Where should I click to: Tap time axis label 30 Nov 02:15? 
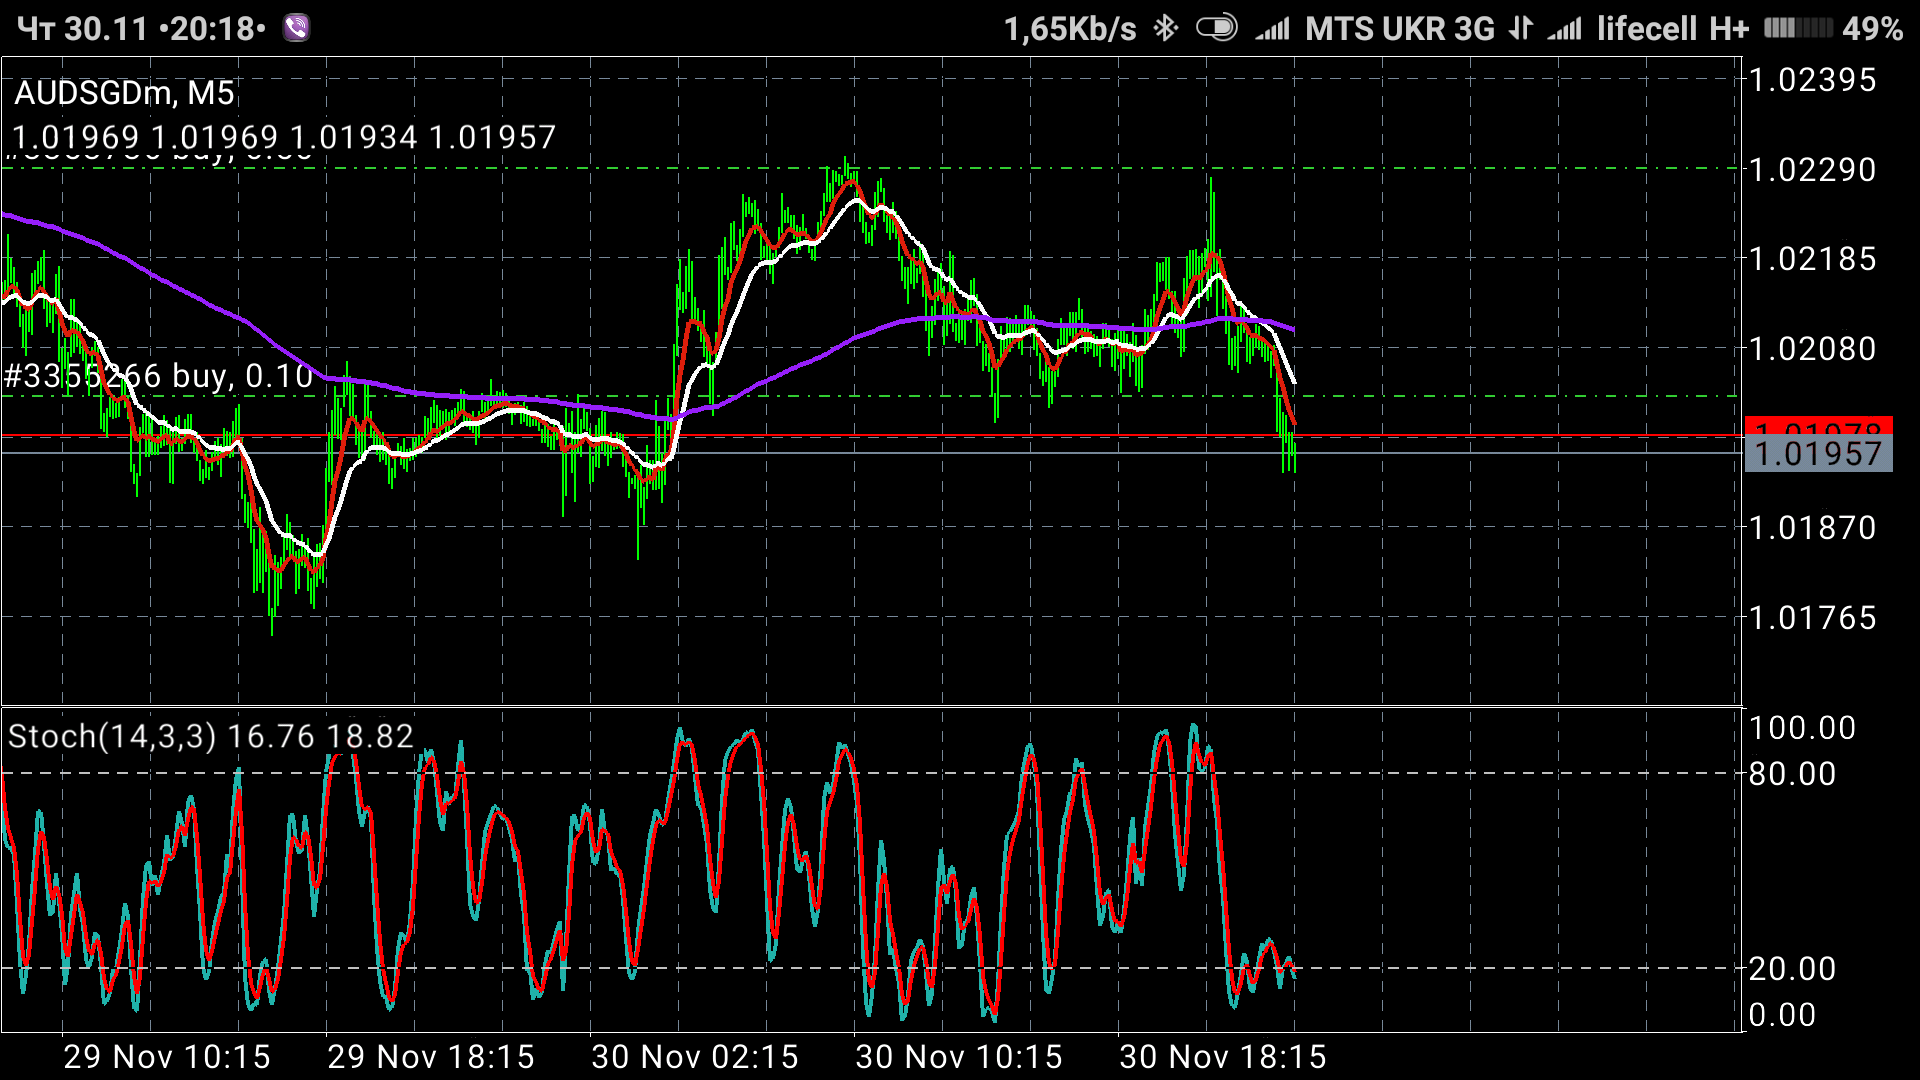pyautogui.click(x=695, y=1057)
